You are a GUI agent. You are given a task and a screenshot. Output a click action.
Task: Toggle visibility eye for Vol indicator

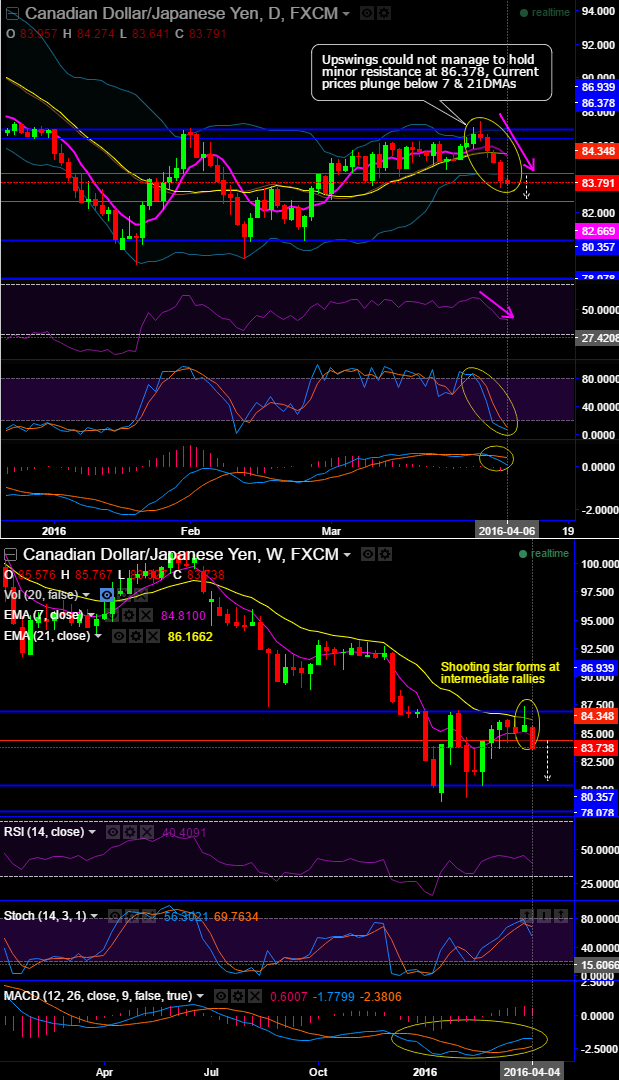[106, 594]
